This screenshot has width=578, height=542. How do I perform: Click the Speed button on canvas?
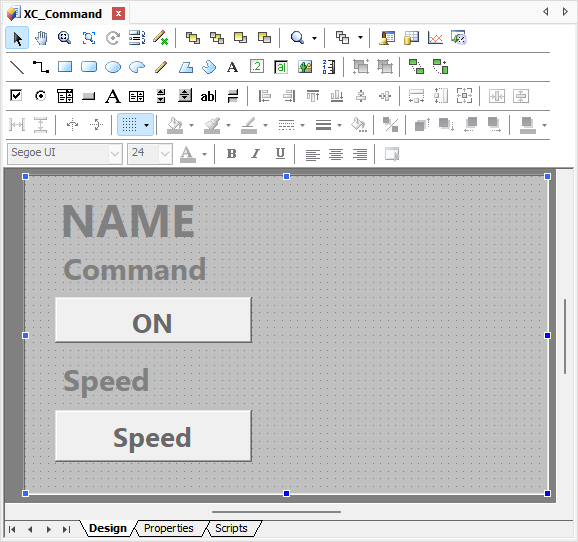(x=153, y=436)
